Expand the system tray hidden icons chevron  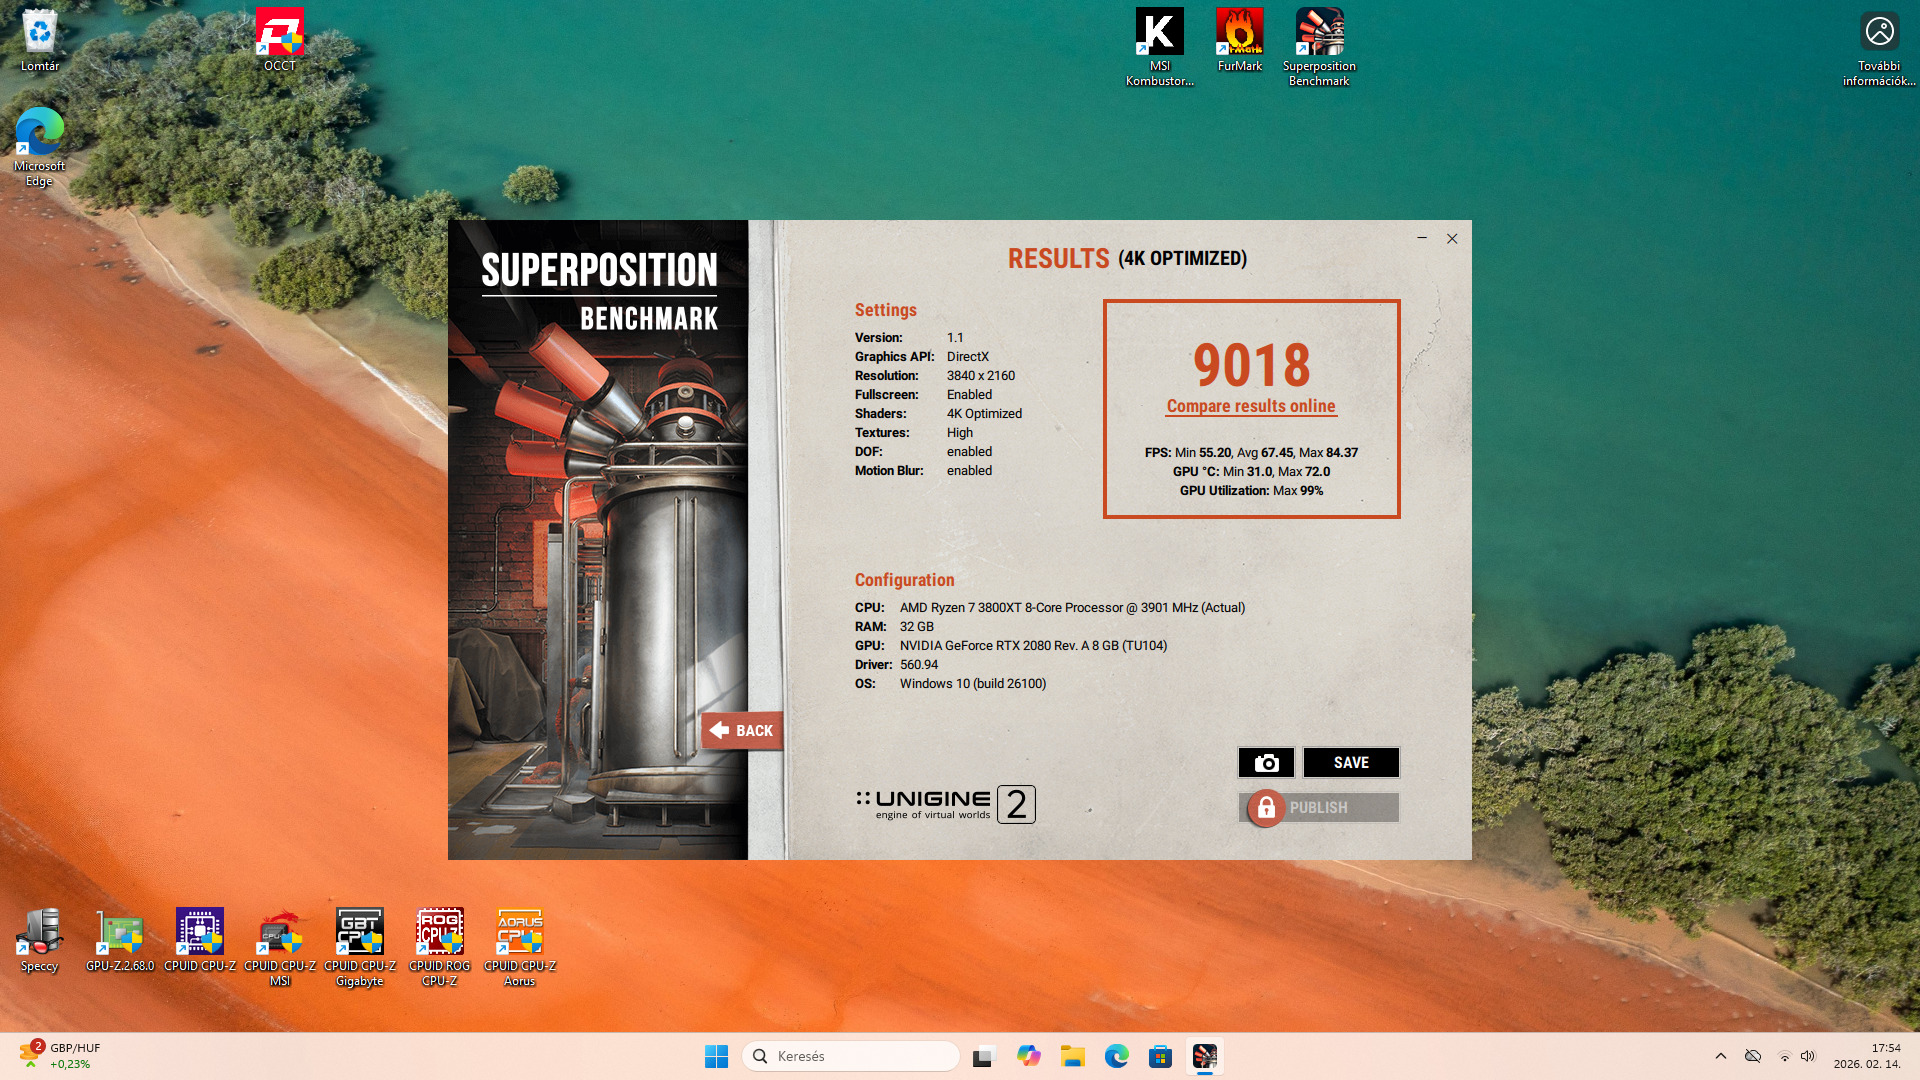[x=1720, y=1056]
